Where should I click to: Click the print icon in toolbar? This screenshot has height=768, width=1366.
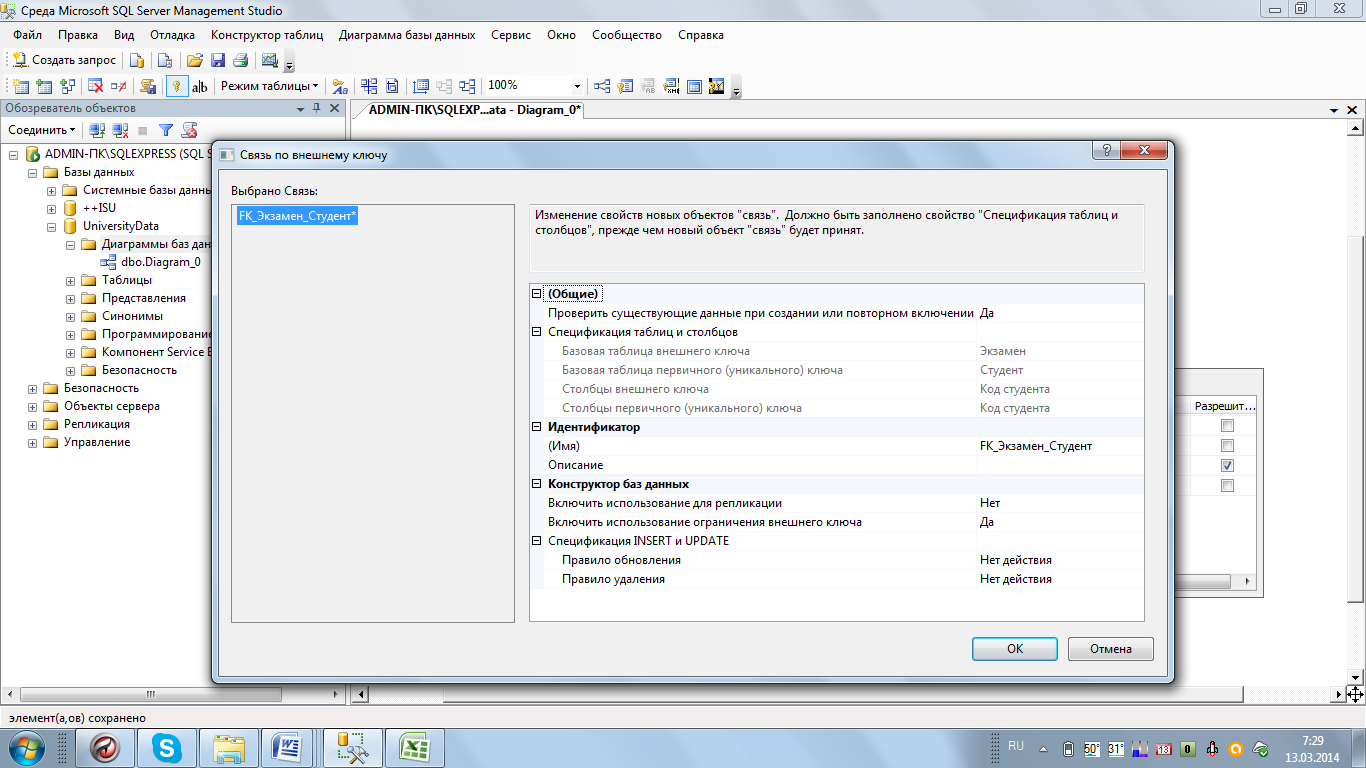pyautogui.click(x=240, y=60)
